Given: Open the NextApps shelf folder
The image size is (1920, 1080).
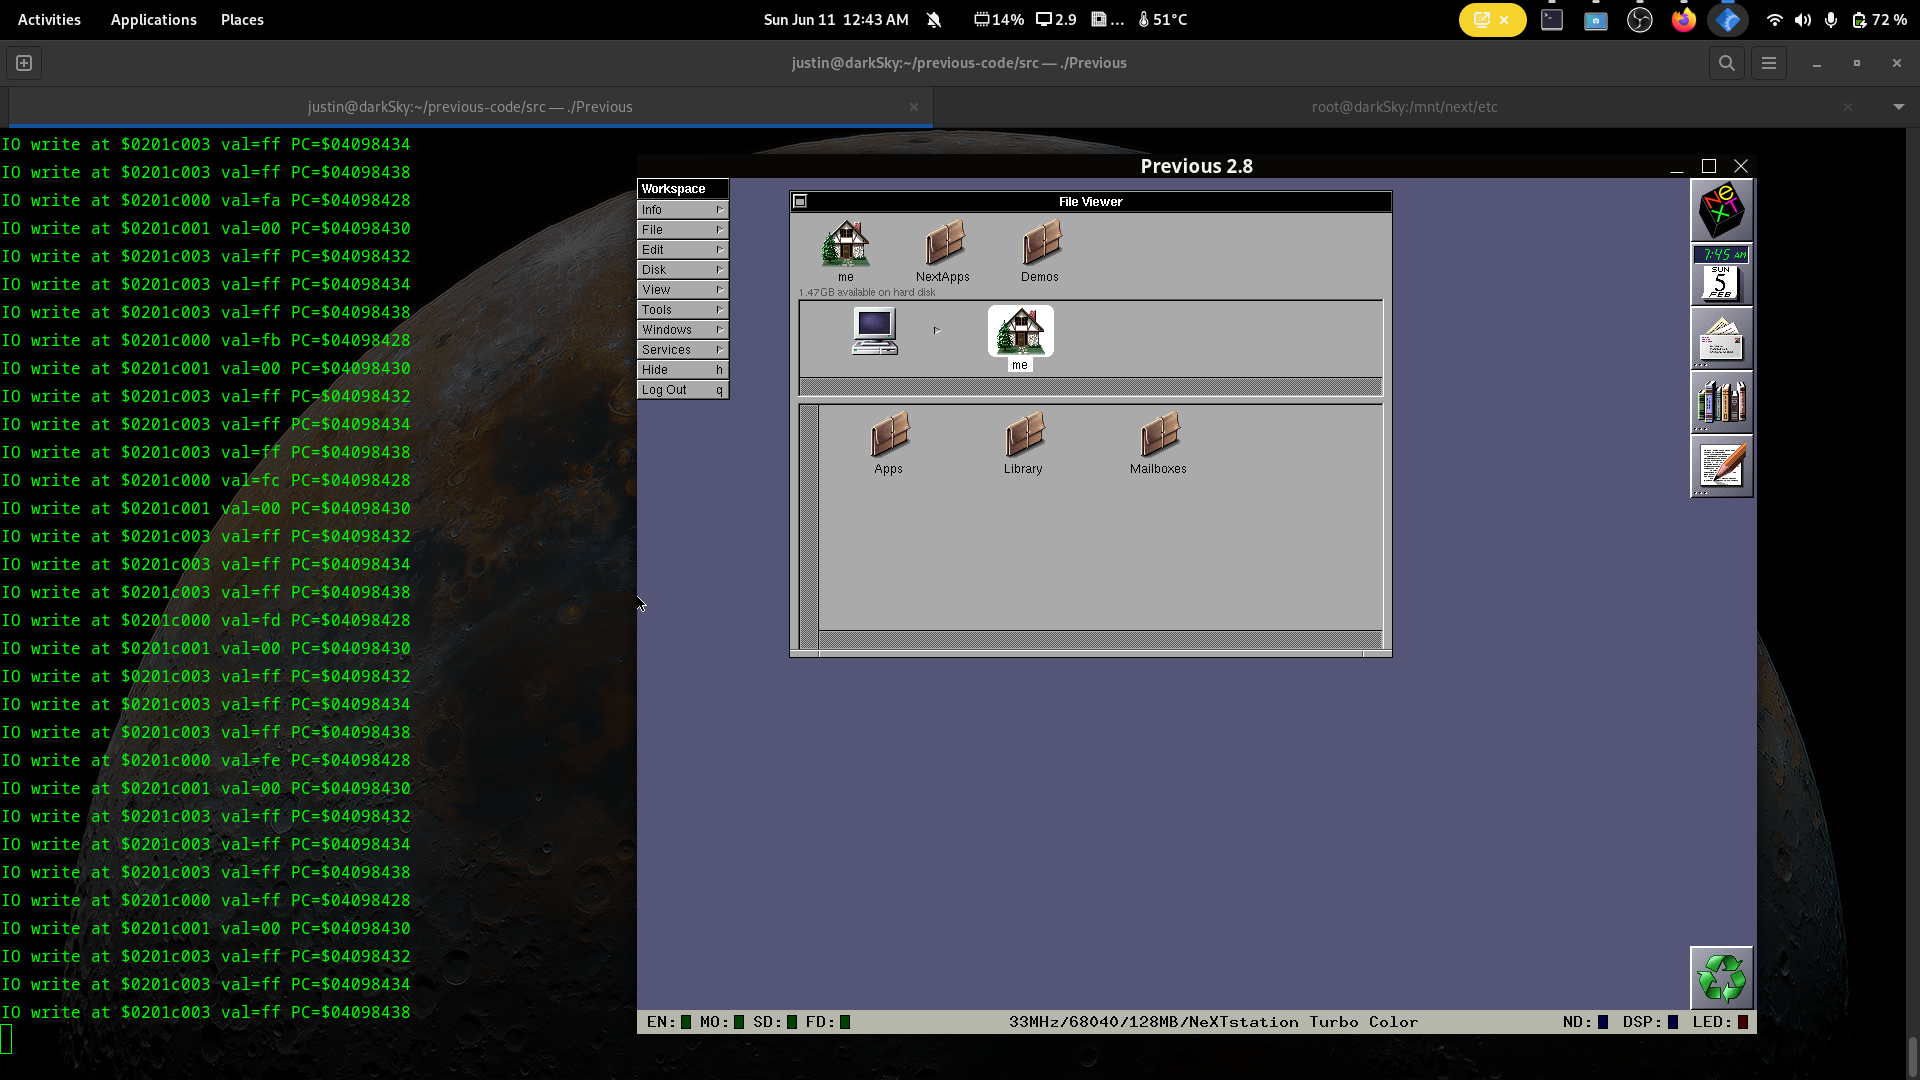Looking at the screenshot, I should pos(943,244).
